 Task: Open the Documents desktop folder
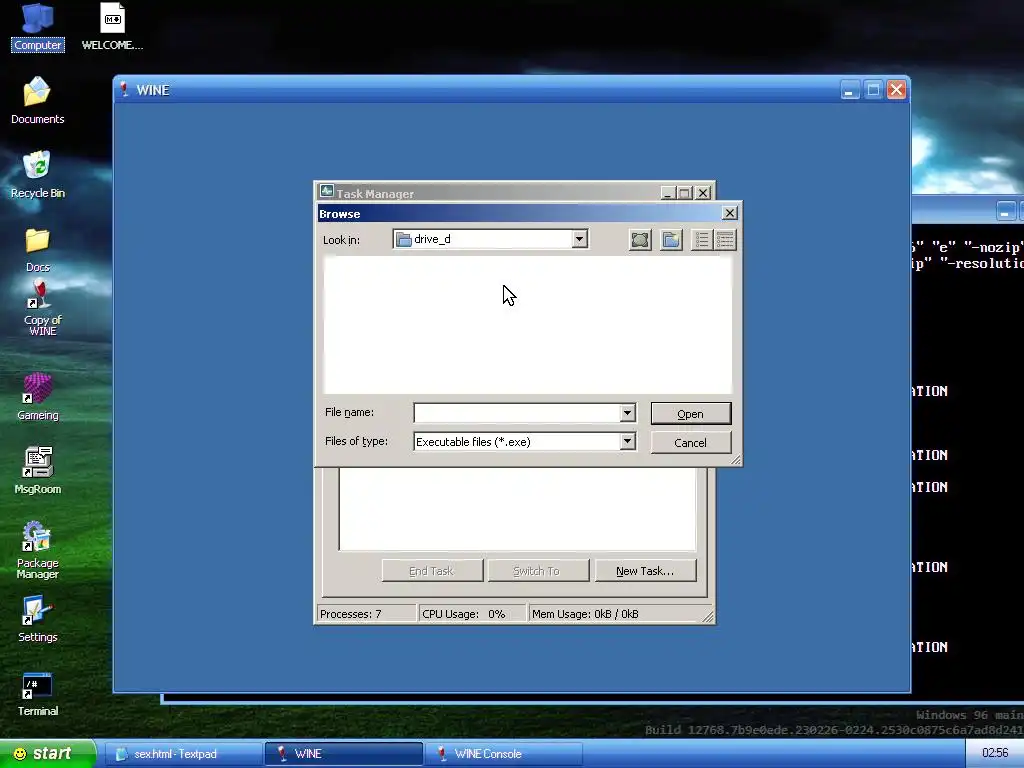pyautogui.click(x=37, y=101)
